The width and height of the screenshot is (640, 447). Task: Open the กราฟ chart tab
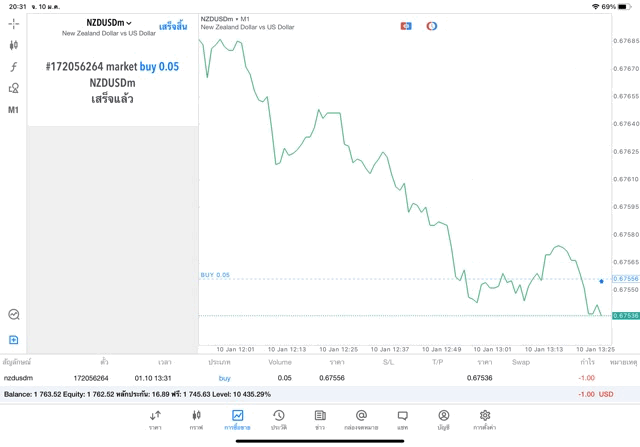coord(196,420)
